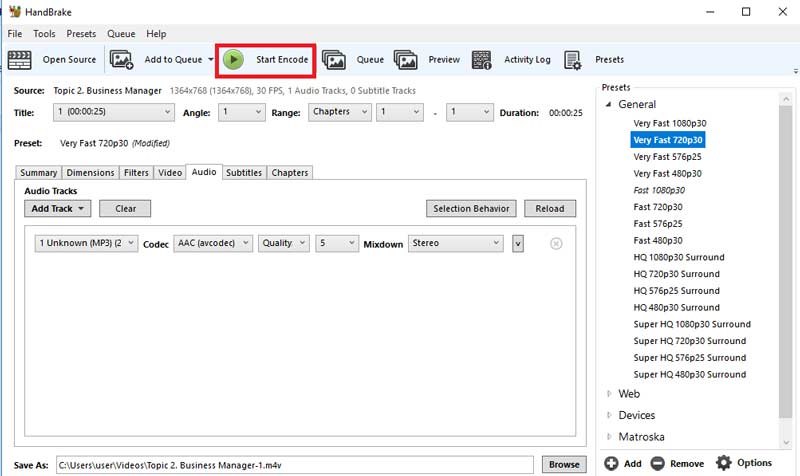Viewport: 800px width, 476px height.
Task: Expand the Devices presets group
Action: [609, 415]
